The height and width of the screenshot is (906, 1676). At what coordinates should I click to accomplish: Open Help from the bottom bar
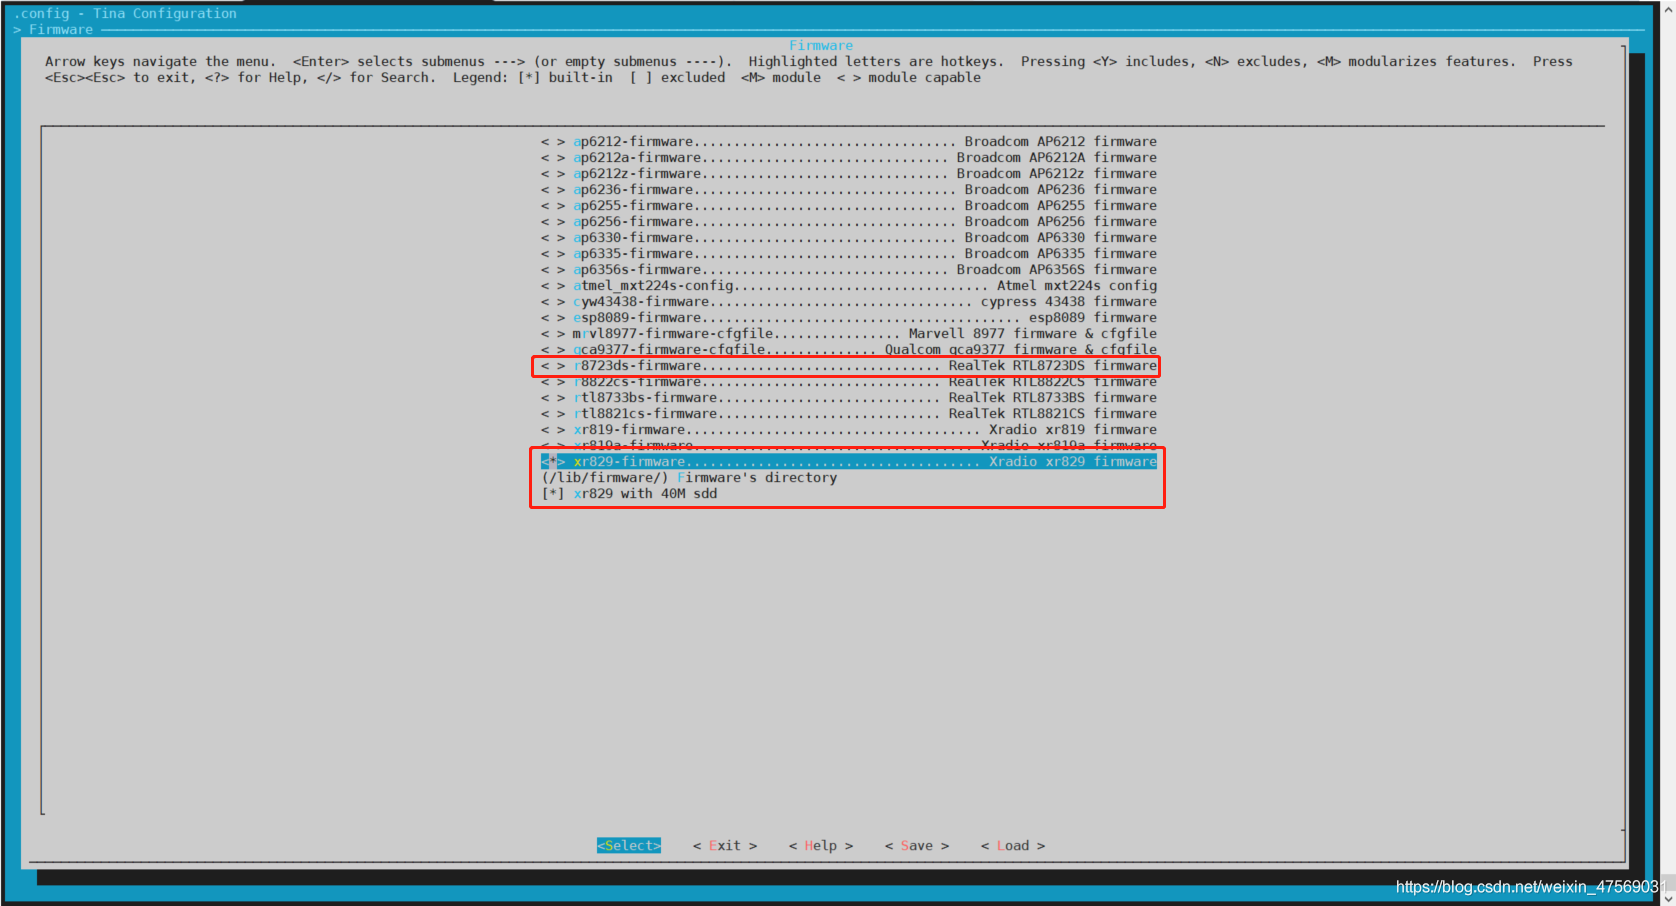pyautogui.click(x=821, y=846)
